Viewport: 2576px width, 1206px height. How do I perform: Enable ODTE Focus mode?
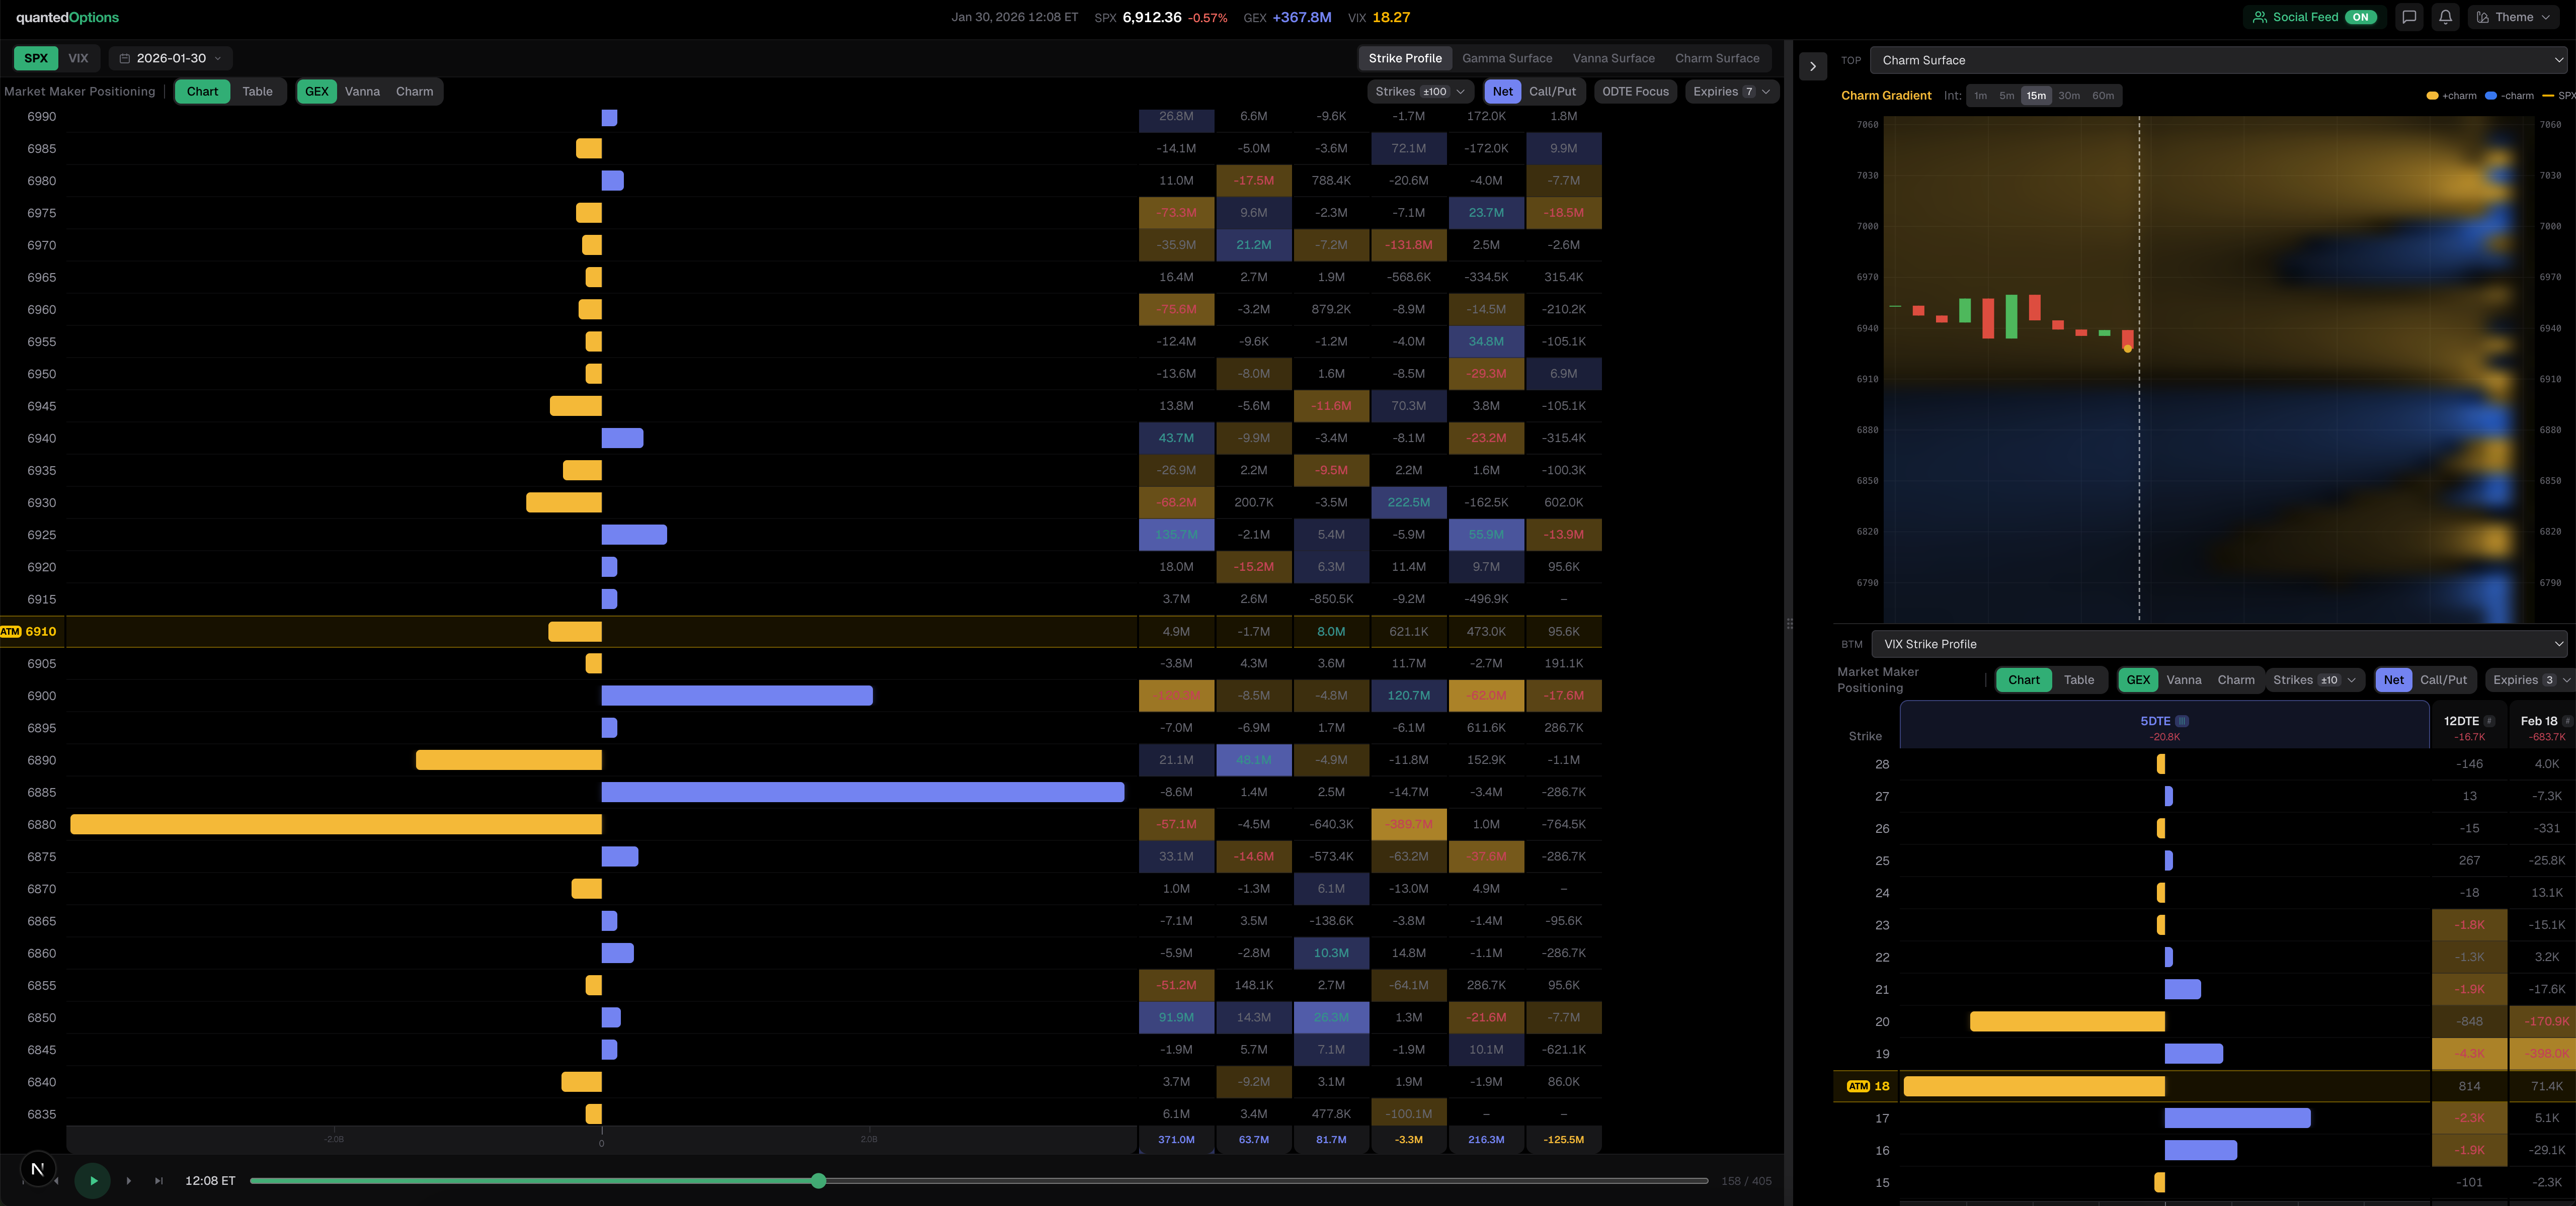click(1635, 91)
